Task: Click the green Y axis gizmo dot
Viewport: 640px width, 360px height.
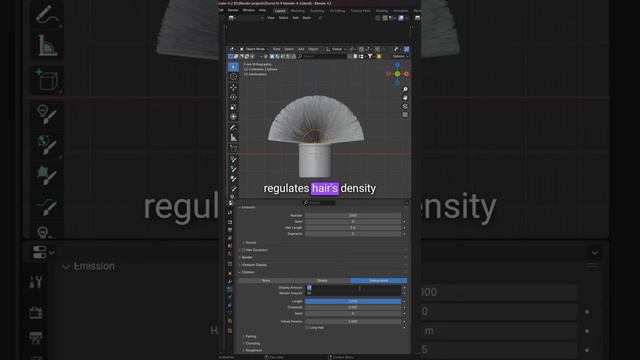Action: (x=397, y=74)
